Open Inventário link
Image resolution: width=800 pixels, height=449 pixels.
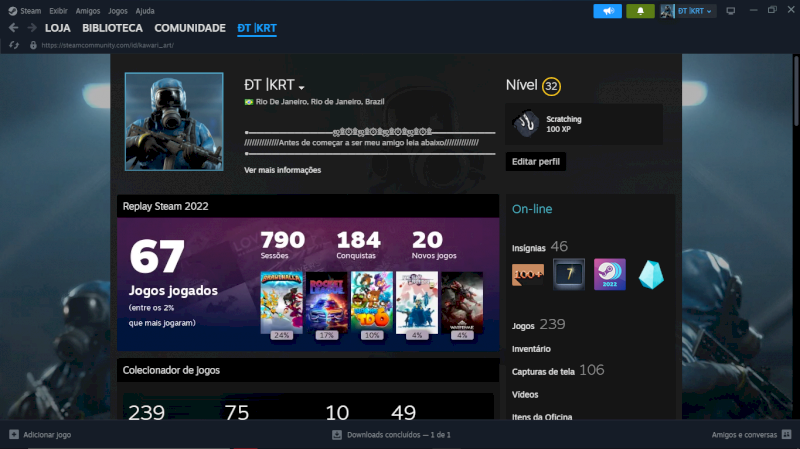pyautogui.click(x=531, y=349)
